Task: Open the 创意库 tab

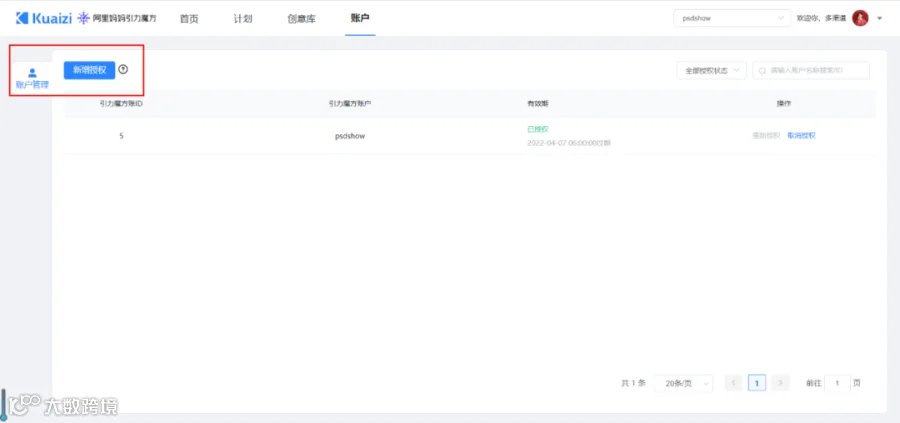Action: tap(301, 18)
